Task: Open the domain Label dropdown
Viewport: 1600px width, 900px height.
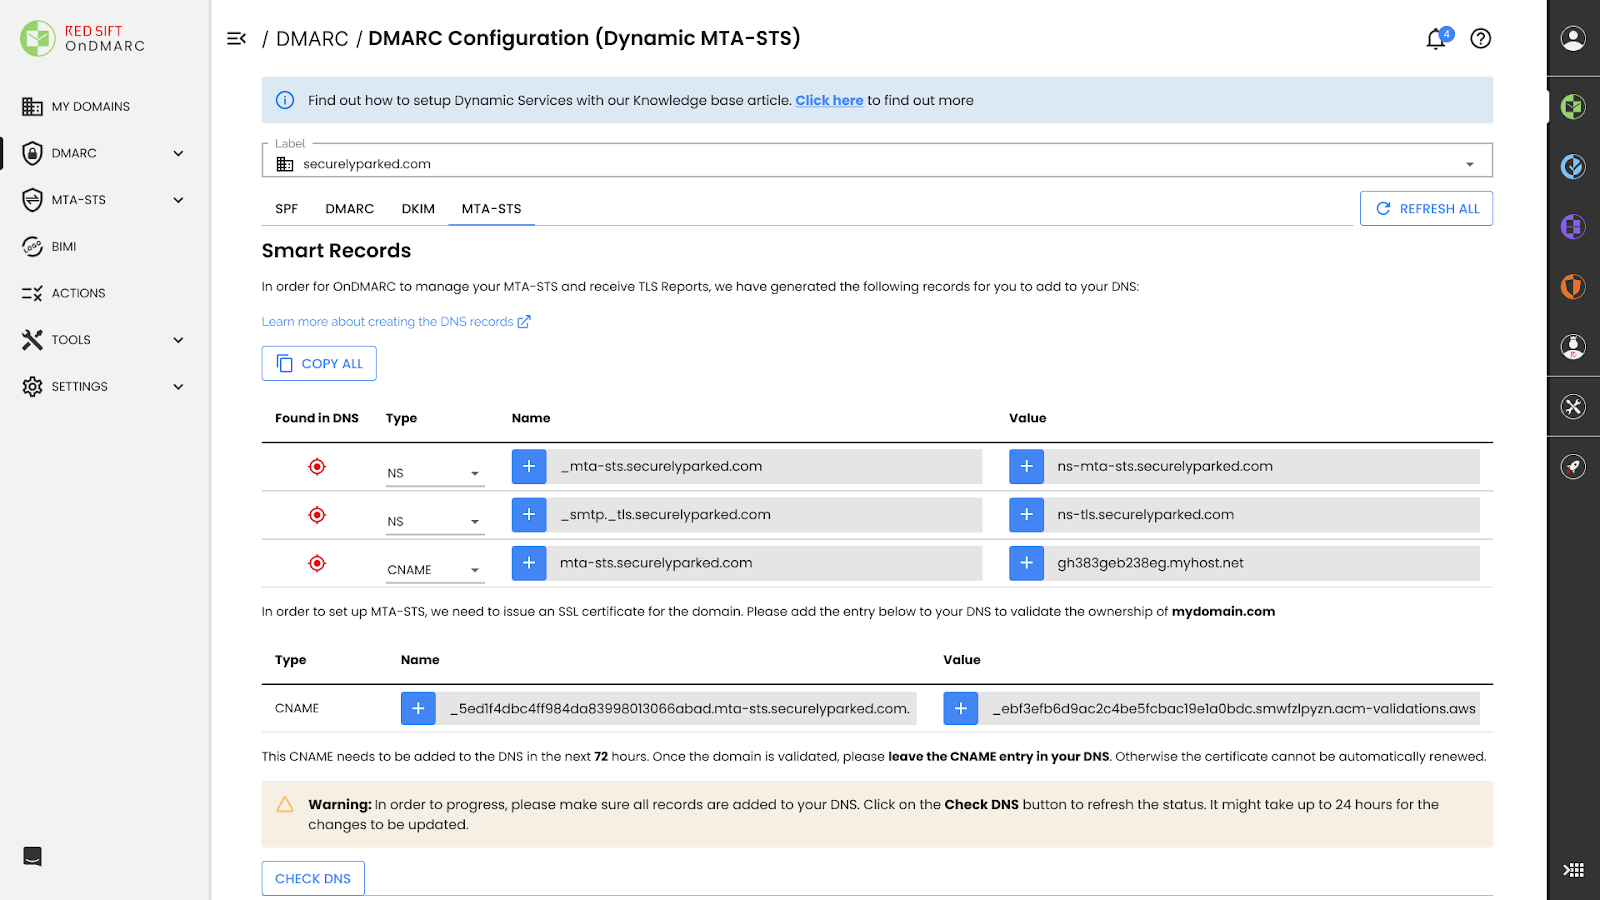Action: coord(877,164)
